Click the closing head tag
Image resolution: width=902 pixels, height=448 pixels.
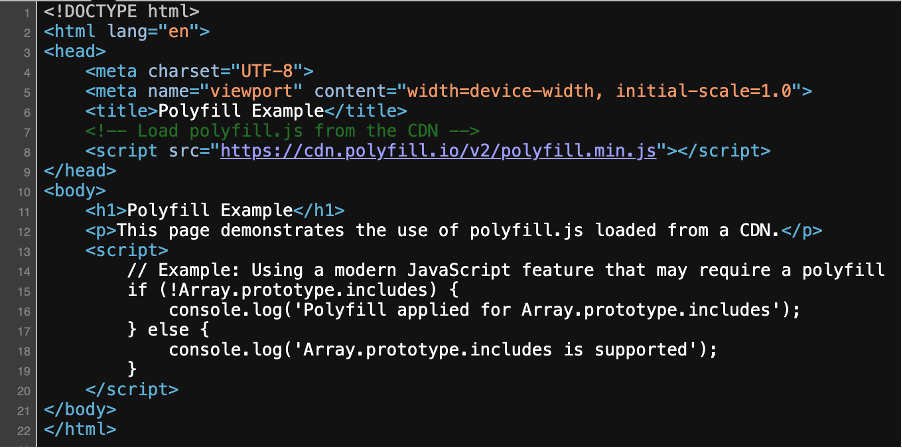(75, 170)
